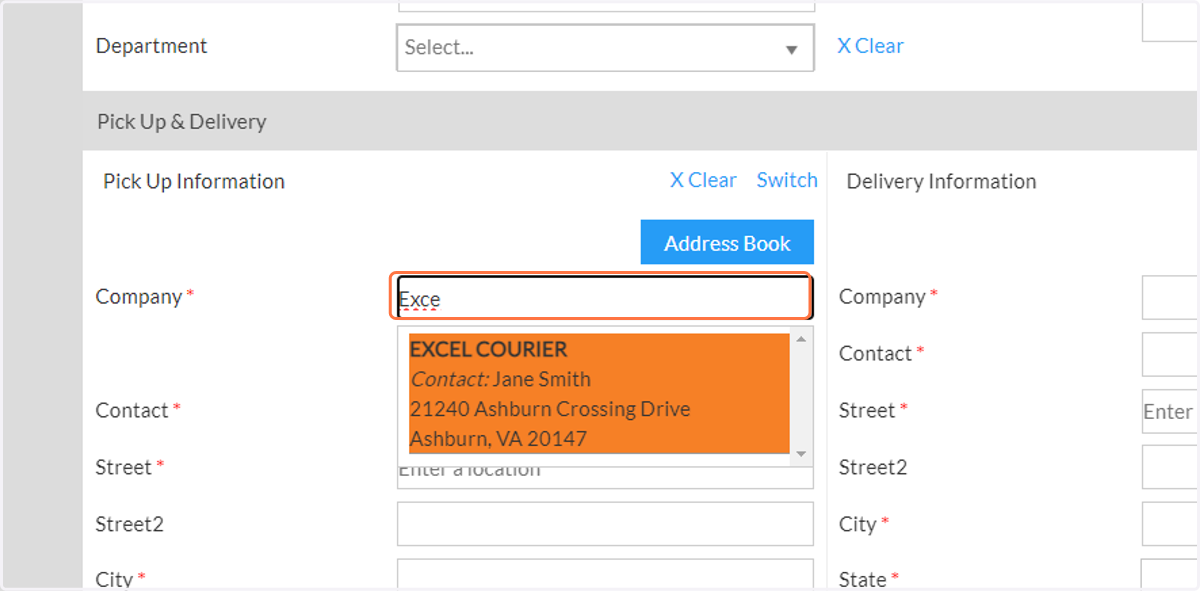Click the Delivery City field

[1170, 524]
